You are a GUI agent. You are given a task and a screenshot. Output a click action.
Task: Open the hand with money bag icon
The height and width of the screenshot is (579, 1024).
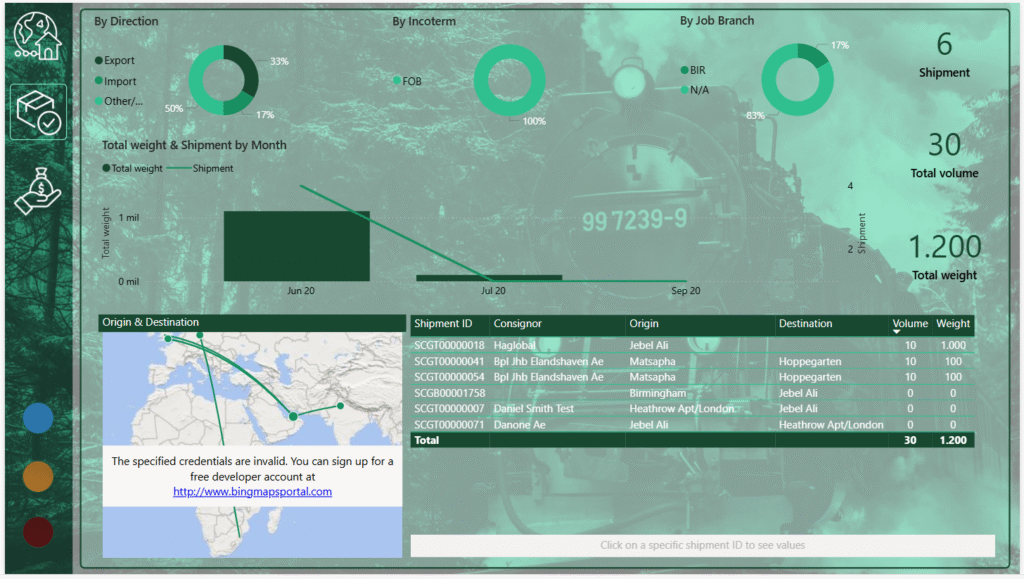click(38, 190)
